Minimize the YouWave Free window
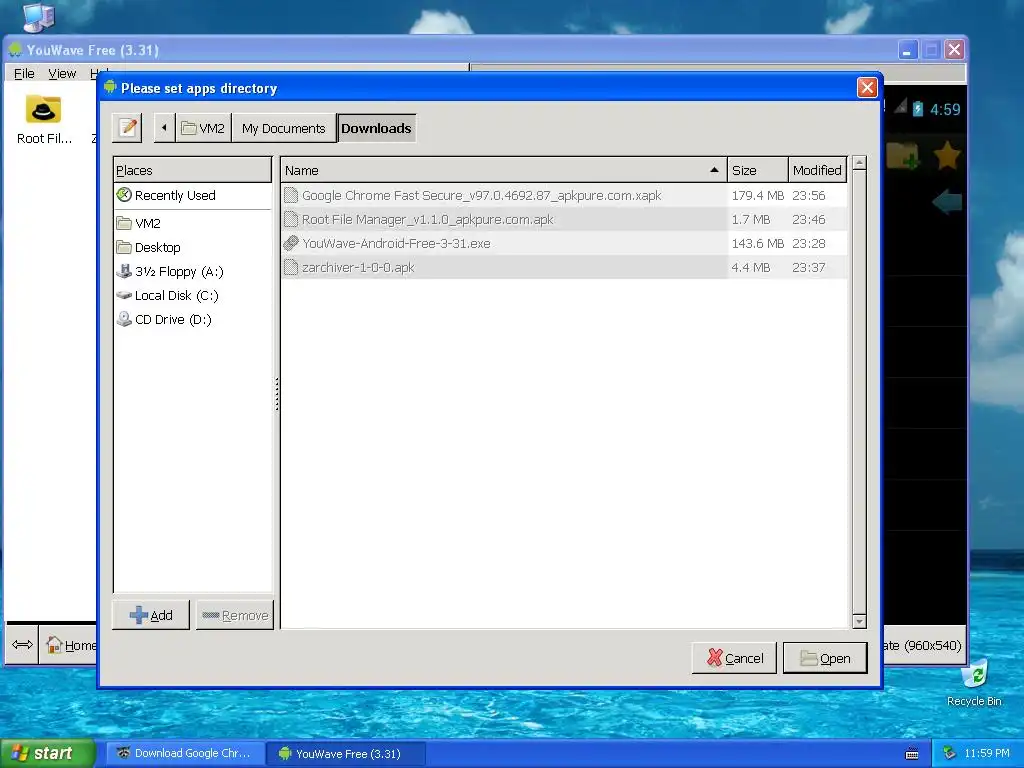Screen dimensions: 1024x768 point(907,50)
